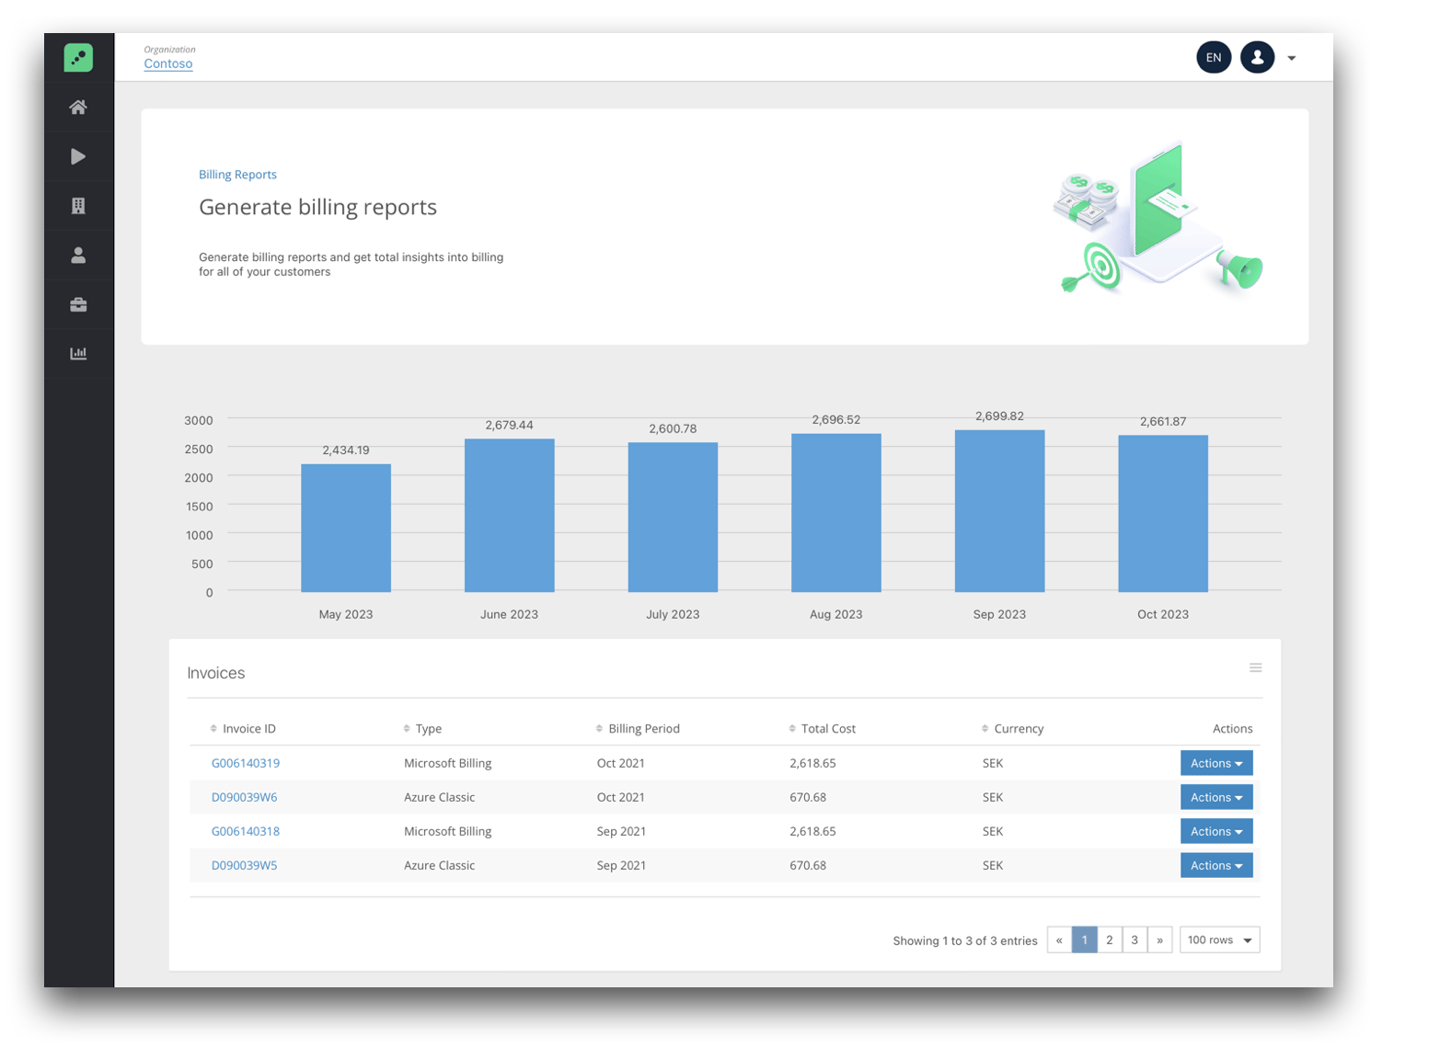Open the customers person icon in sidebar
Image resolution: width=1440 pixels, height=1048 pixels.
pos(78,254)
